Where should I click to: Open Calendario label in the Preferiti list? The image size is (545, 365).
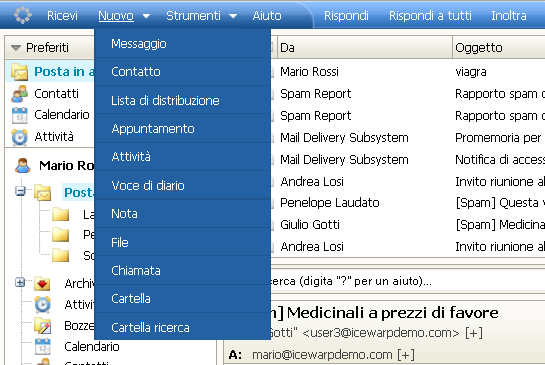tap(62, 115)
